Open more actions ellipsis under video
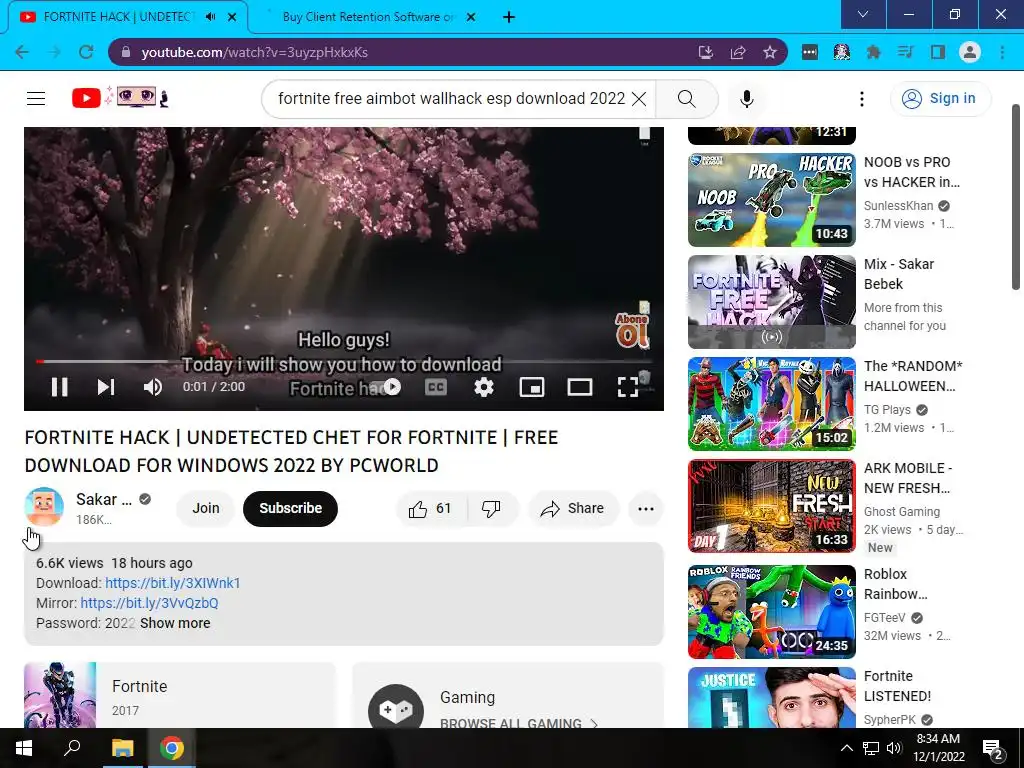The width and height of the screenshot is (1024, 768). click(x=646, y=509)
